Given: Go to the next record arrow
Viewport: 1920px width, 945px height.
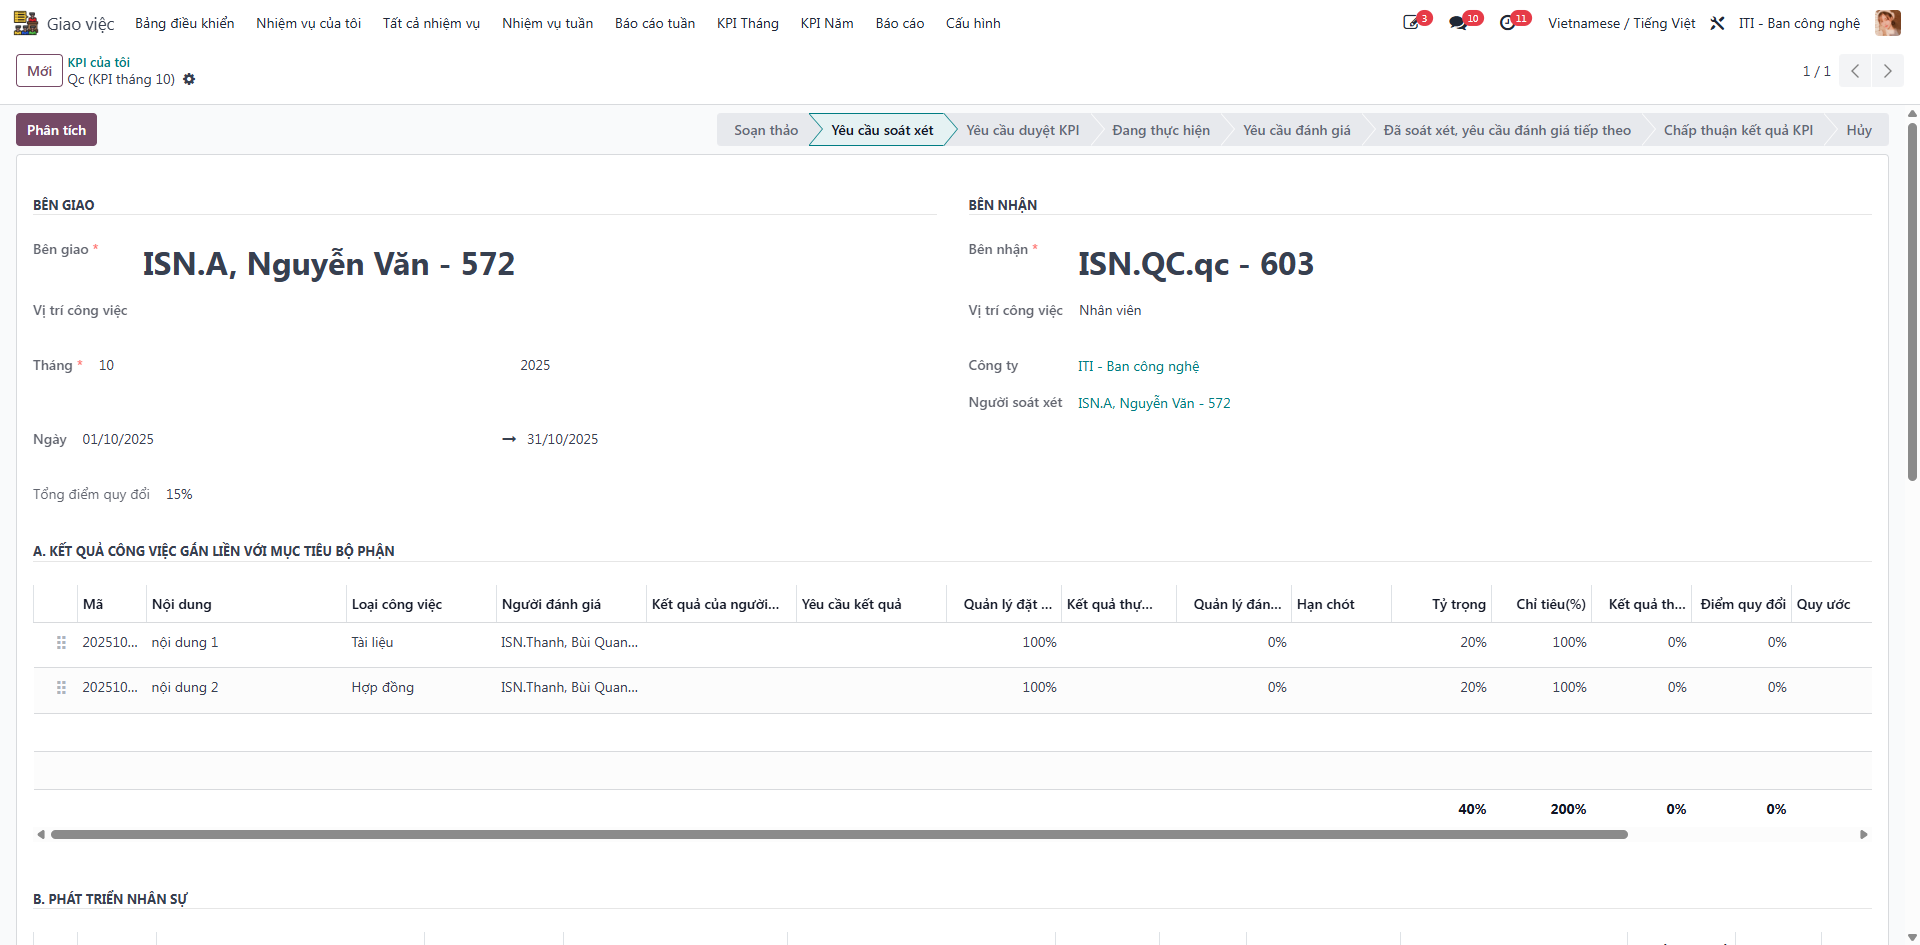Looking at the screenshot, I should click(1888, 71).
